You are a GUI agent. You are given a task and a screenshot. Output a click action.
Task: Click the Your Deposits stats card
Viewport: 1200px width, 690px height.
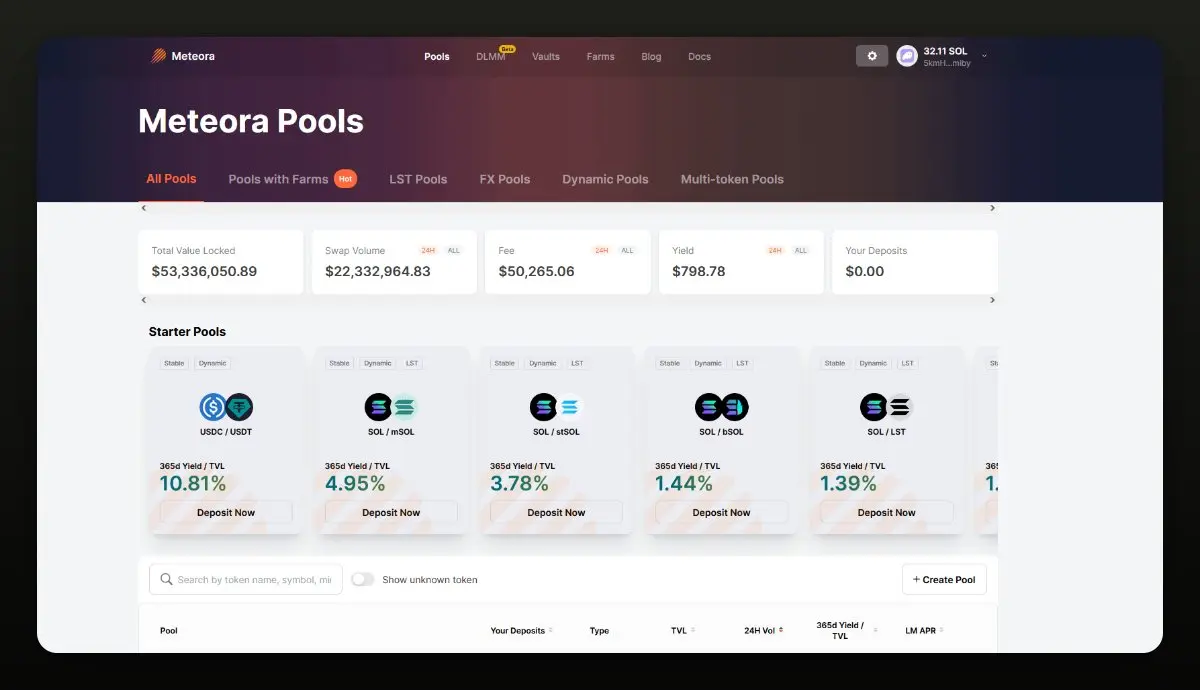(x=915, y=262)
